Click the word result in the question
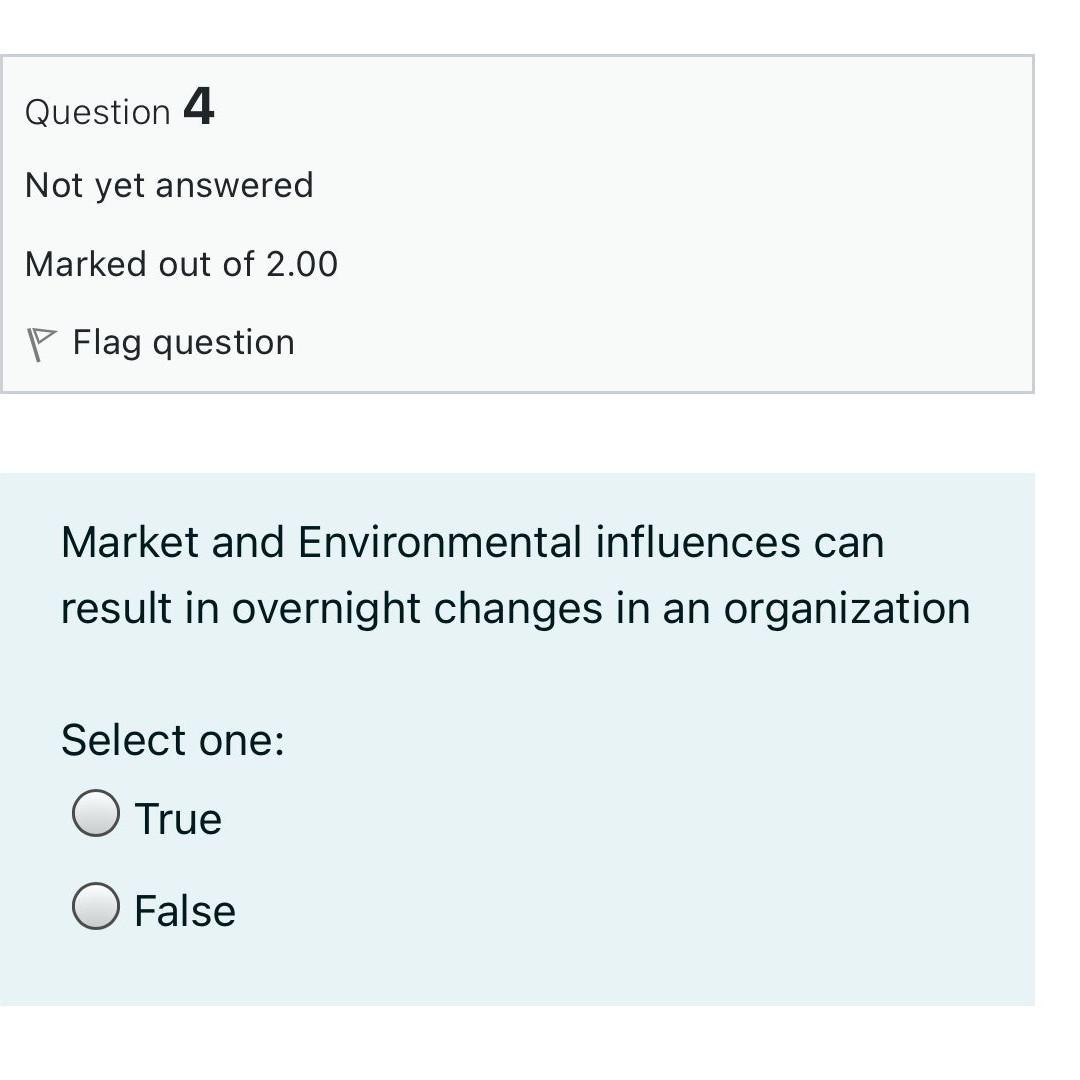1080x1080 pixels. (115, 608)
